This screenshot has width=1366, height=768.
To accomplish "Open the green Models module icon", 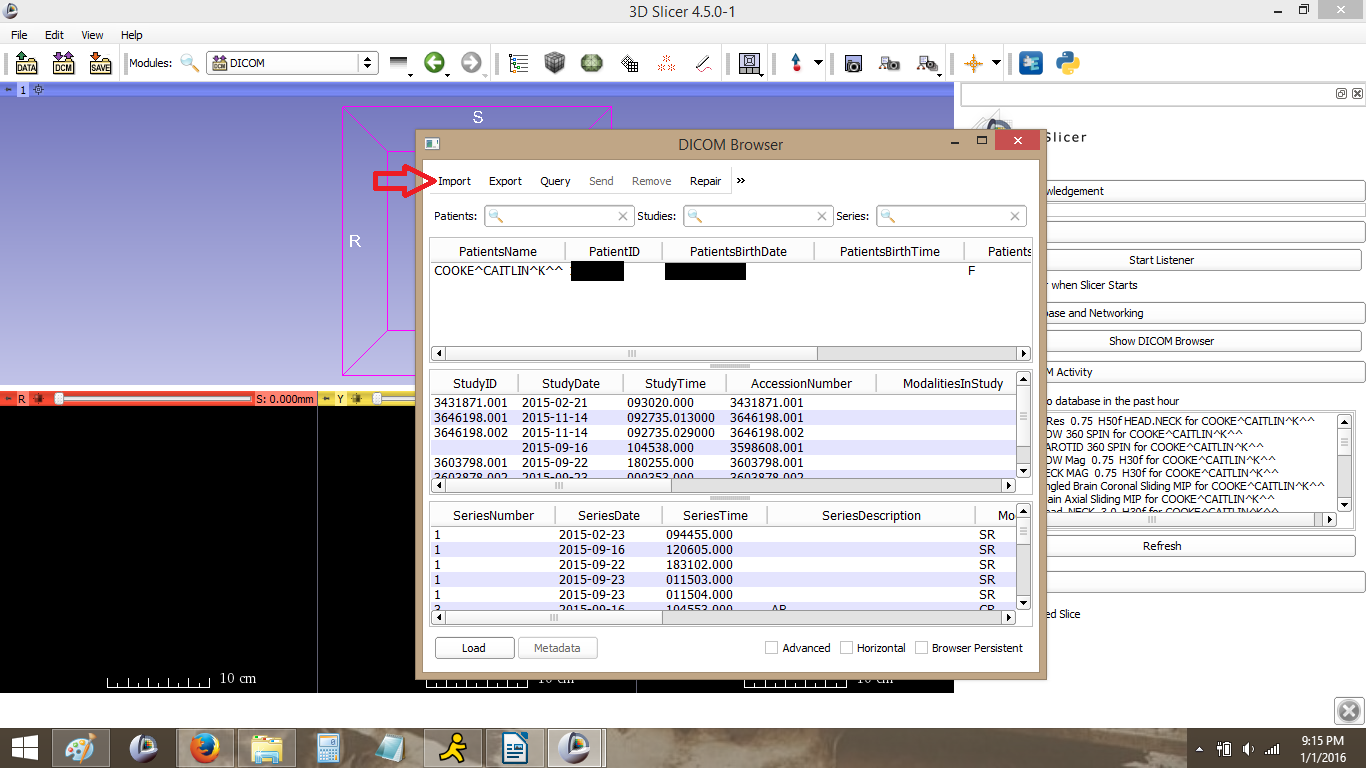I will coord(592,63).
